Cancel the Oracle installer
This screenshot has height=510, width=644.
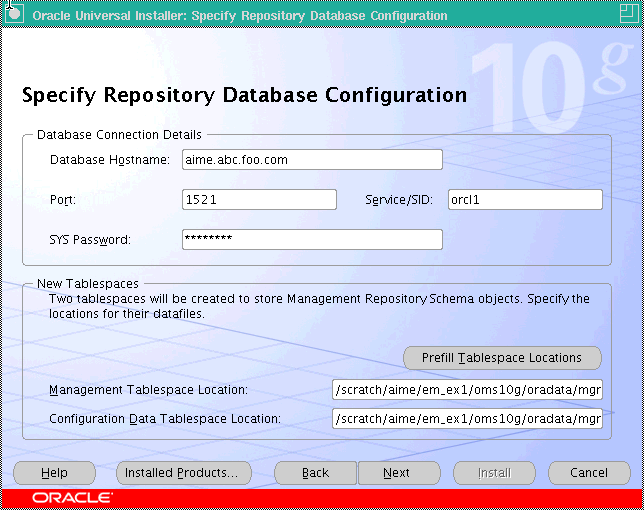click(589, 473)
